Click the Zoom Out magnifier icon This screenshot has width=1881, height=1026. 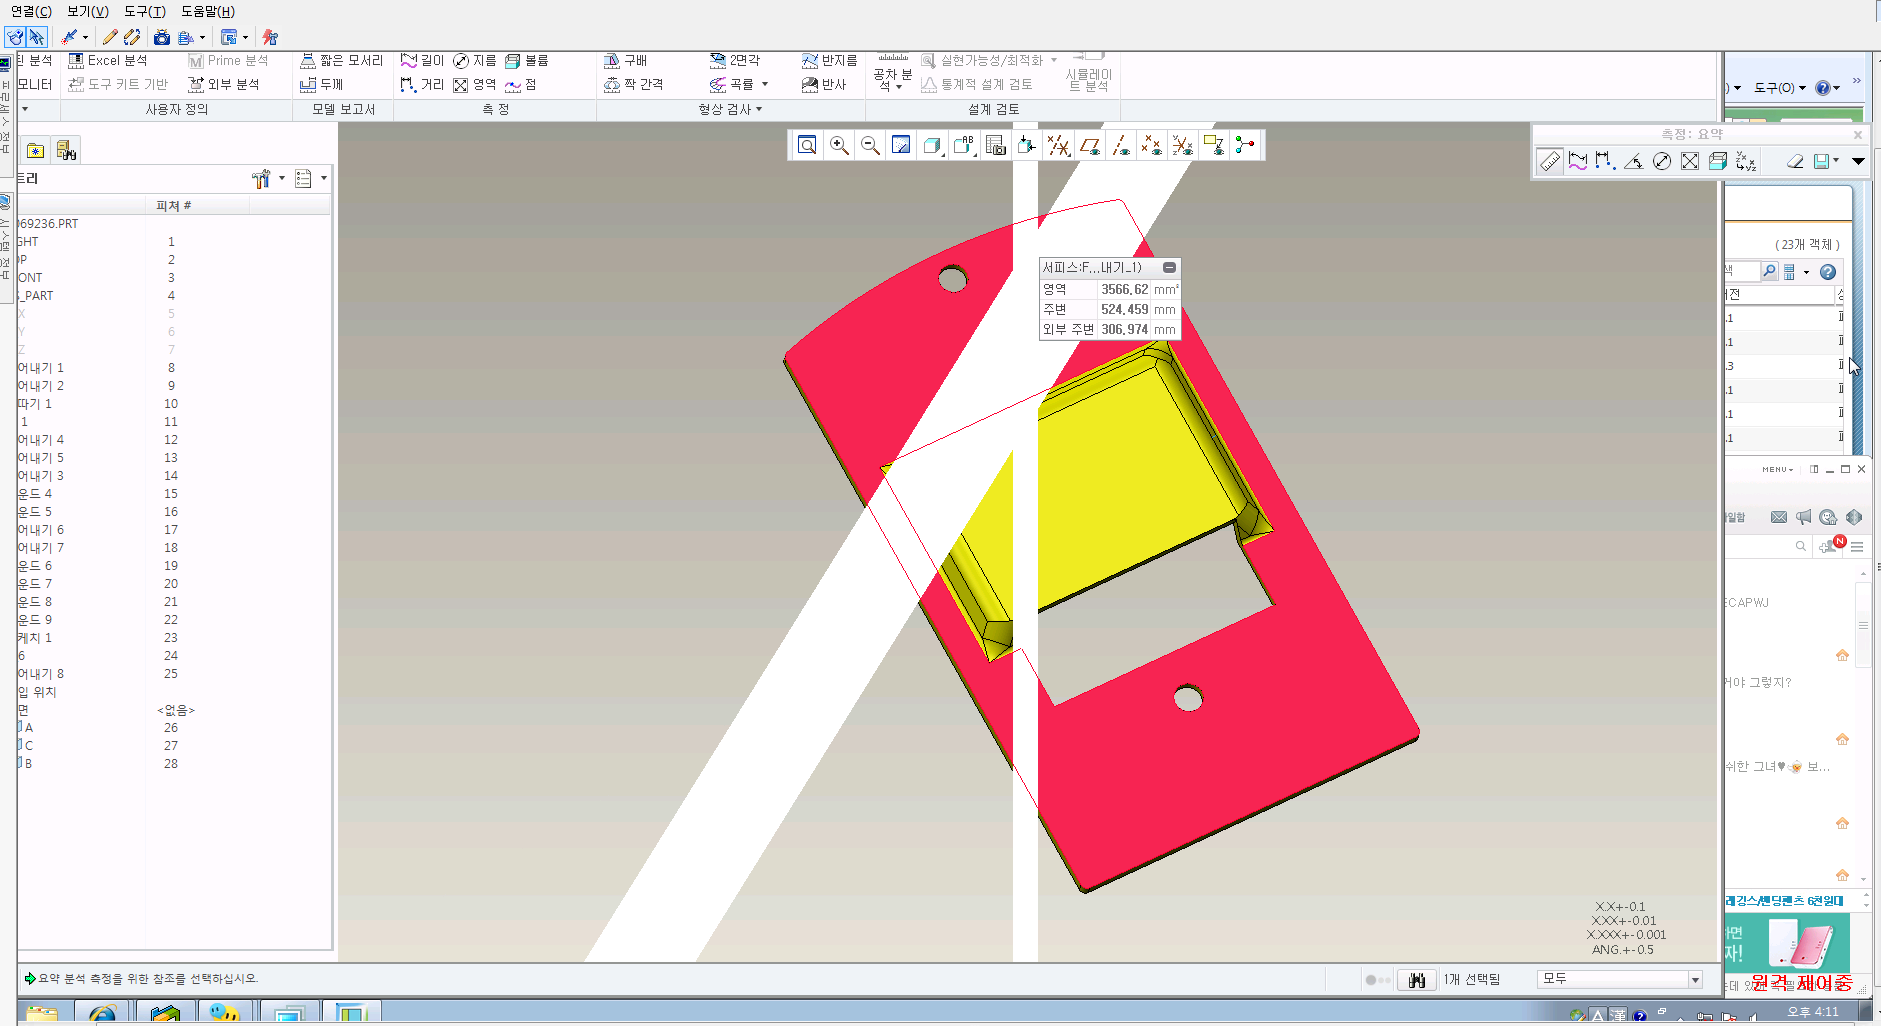(x=870, y=145)
